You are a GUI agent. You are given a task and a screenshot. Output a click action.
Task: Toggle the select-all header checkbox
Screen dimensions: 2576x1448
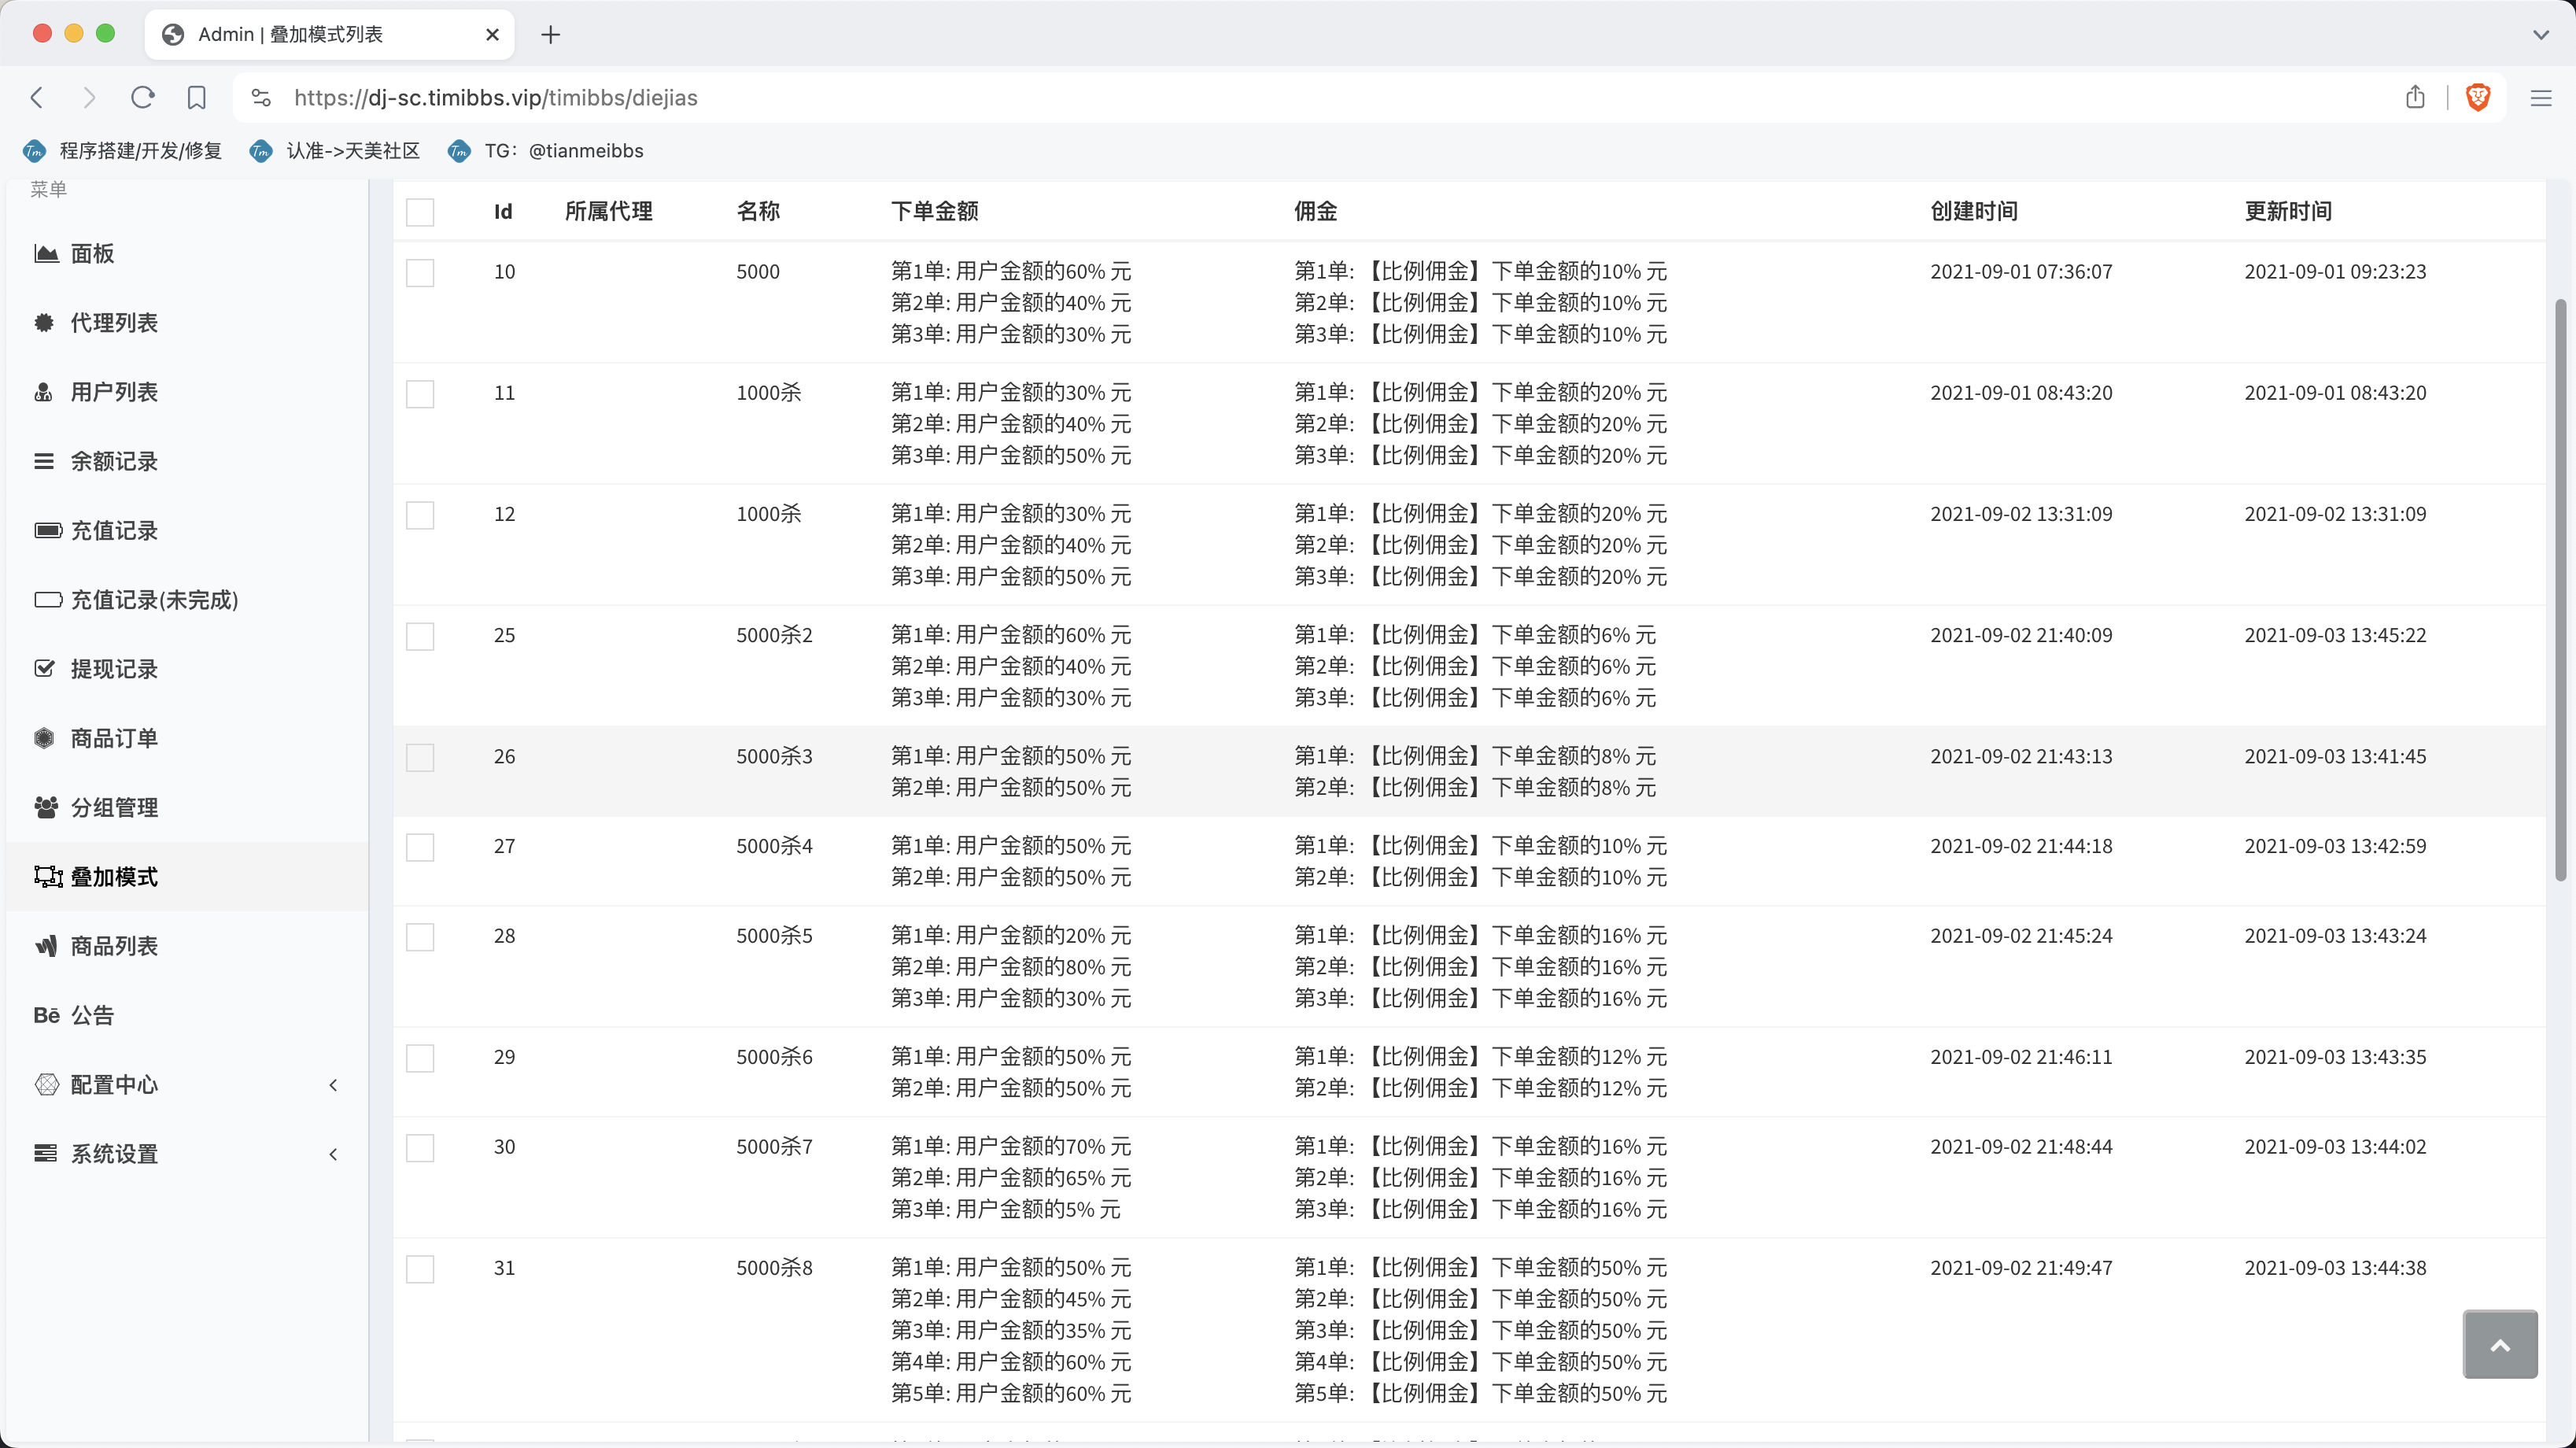420,212
